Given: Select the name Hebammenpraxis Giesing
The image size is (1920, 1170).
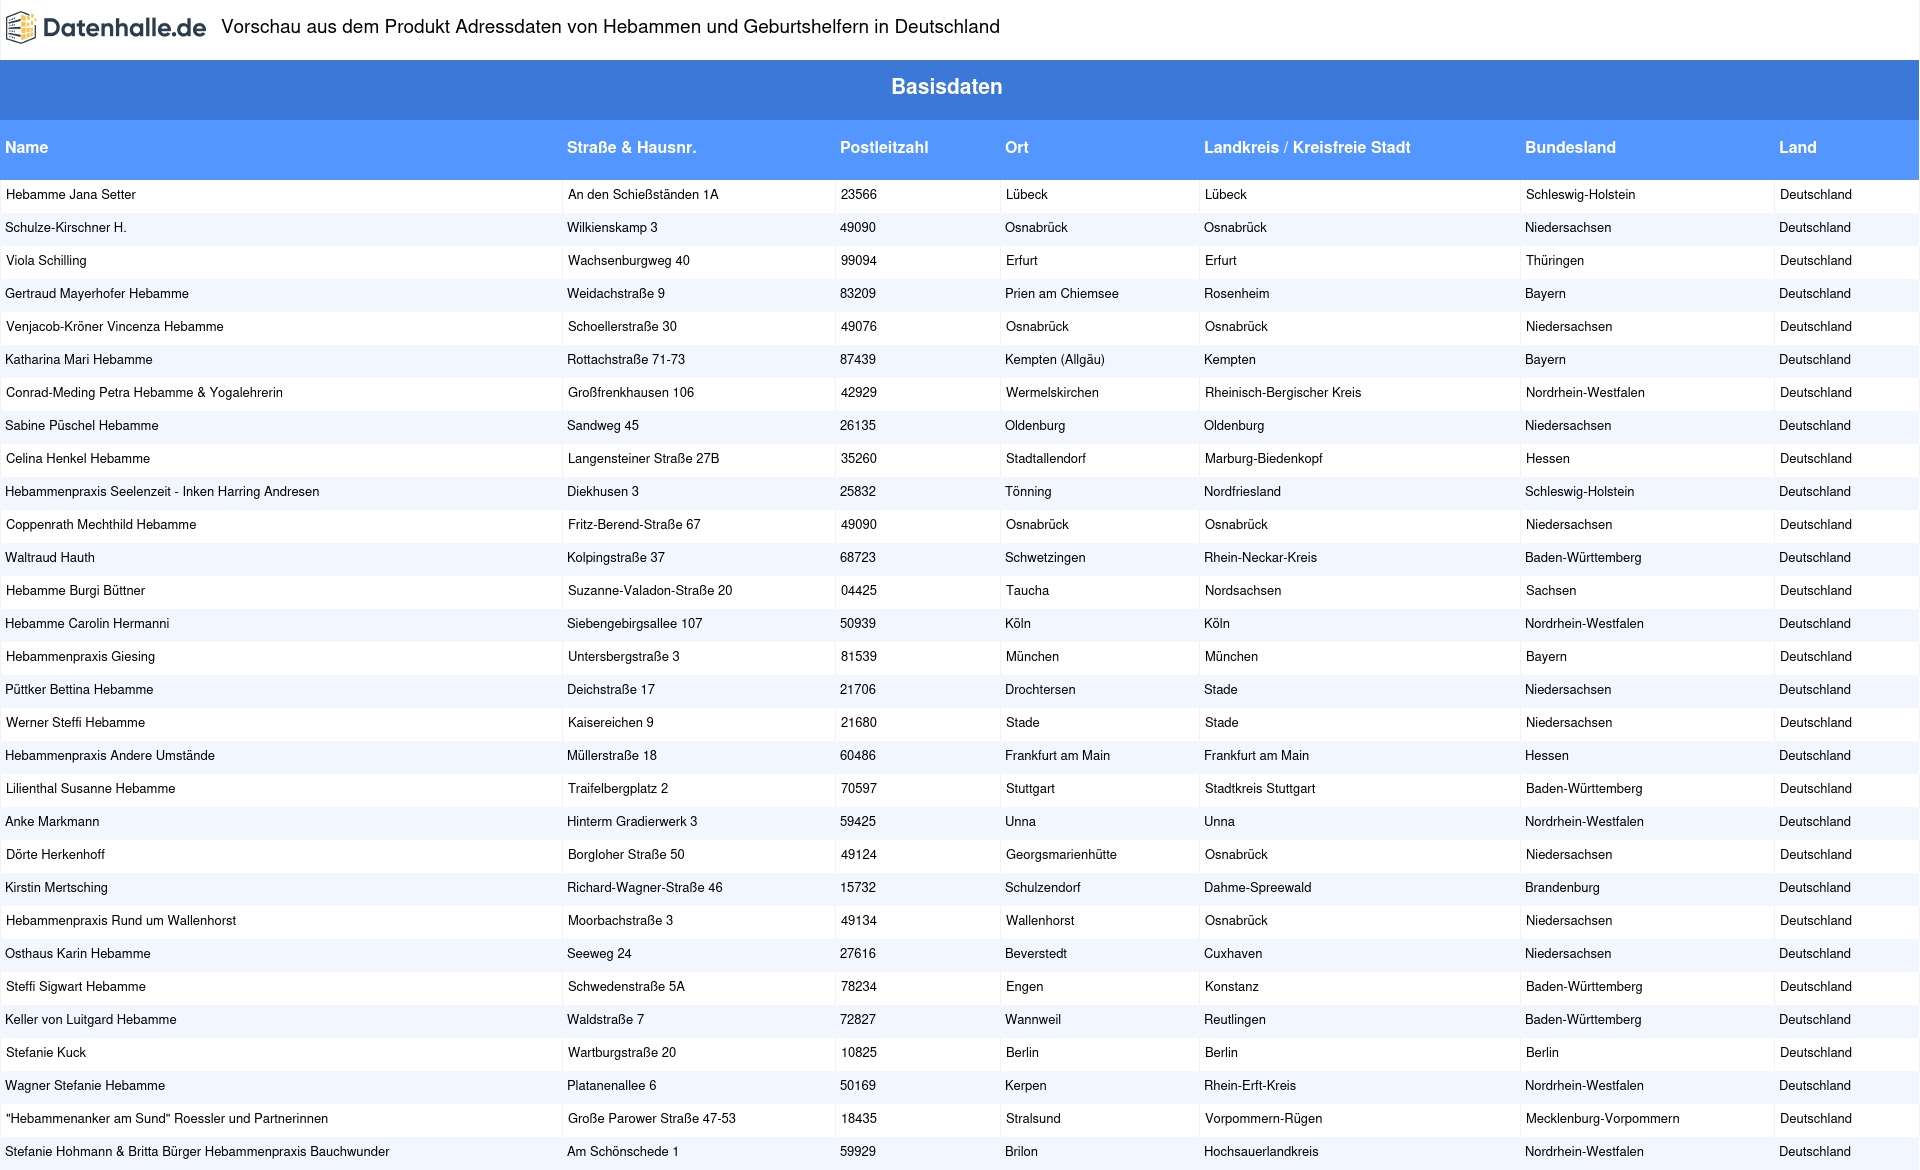Looking at the screenshot, I should [x=81, y=657].
